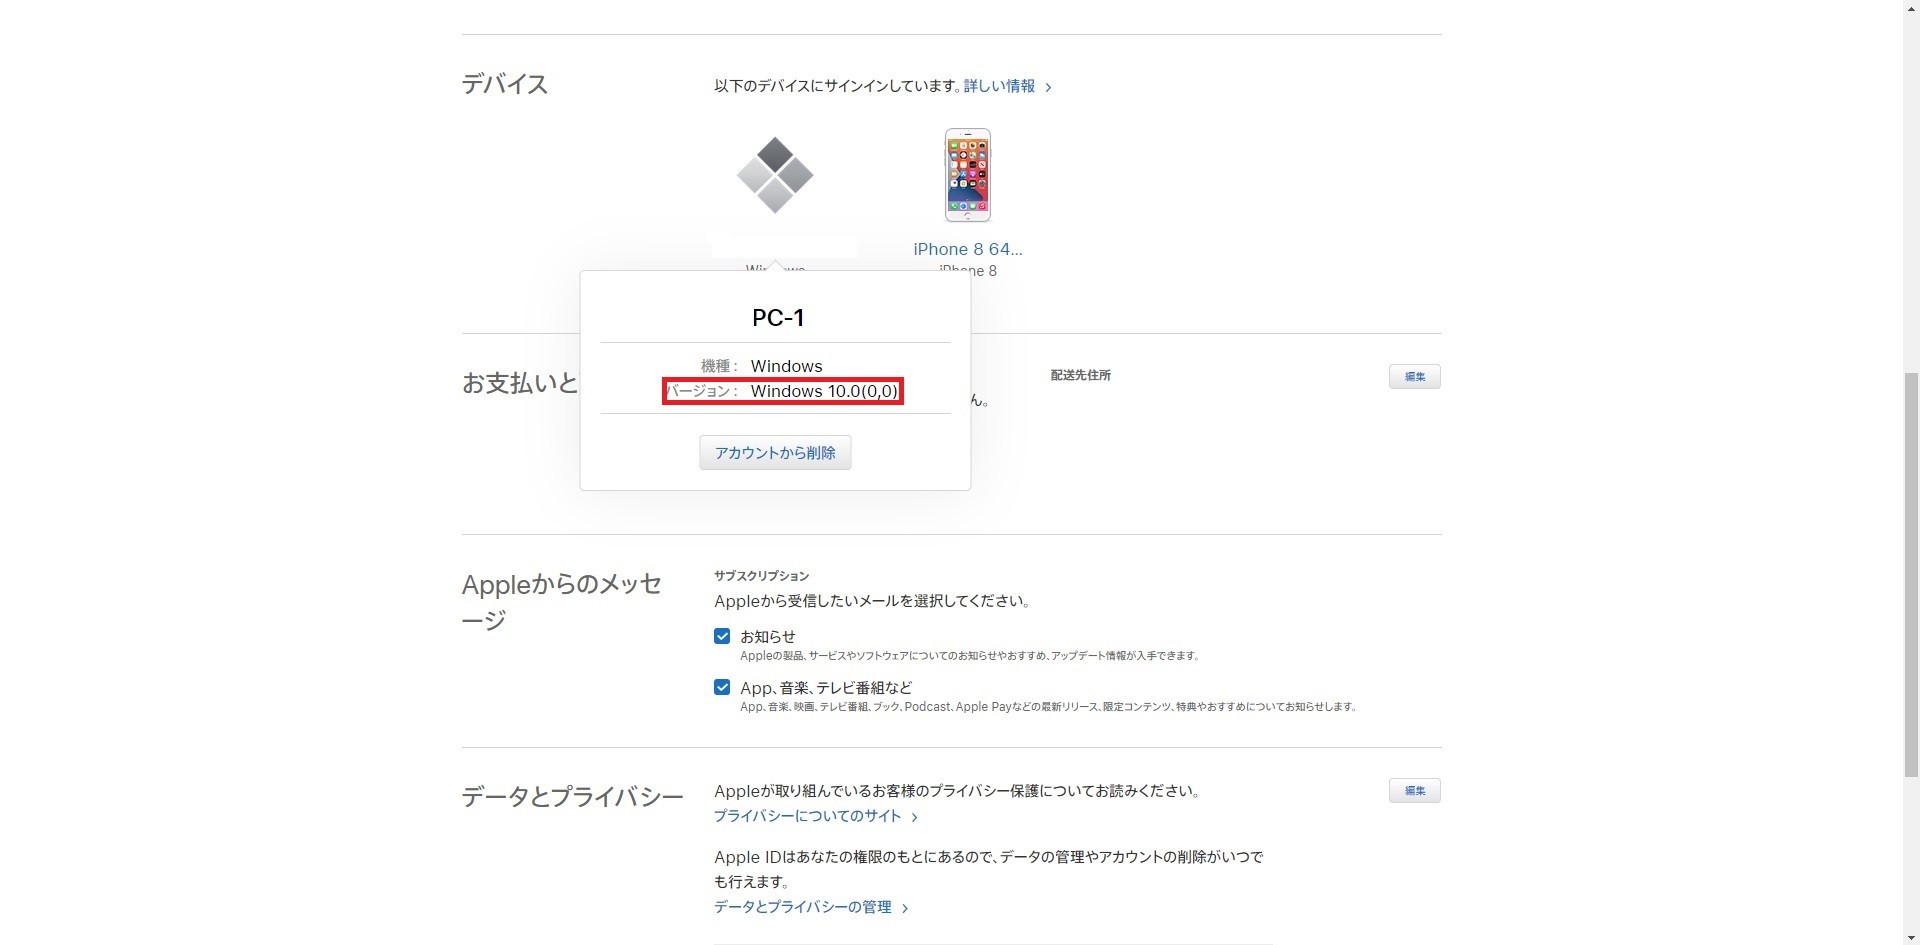Viewport: 1920px width, 945px height.
Task: Click the 配送先住所 label
Action: click(1081, 375)
